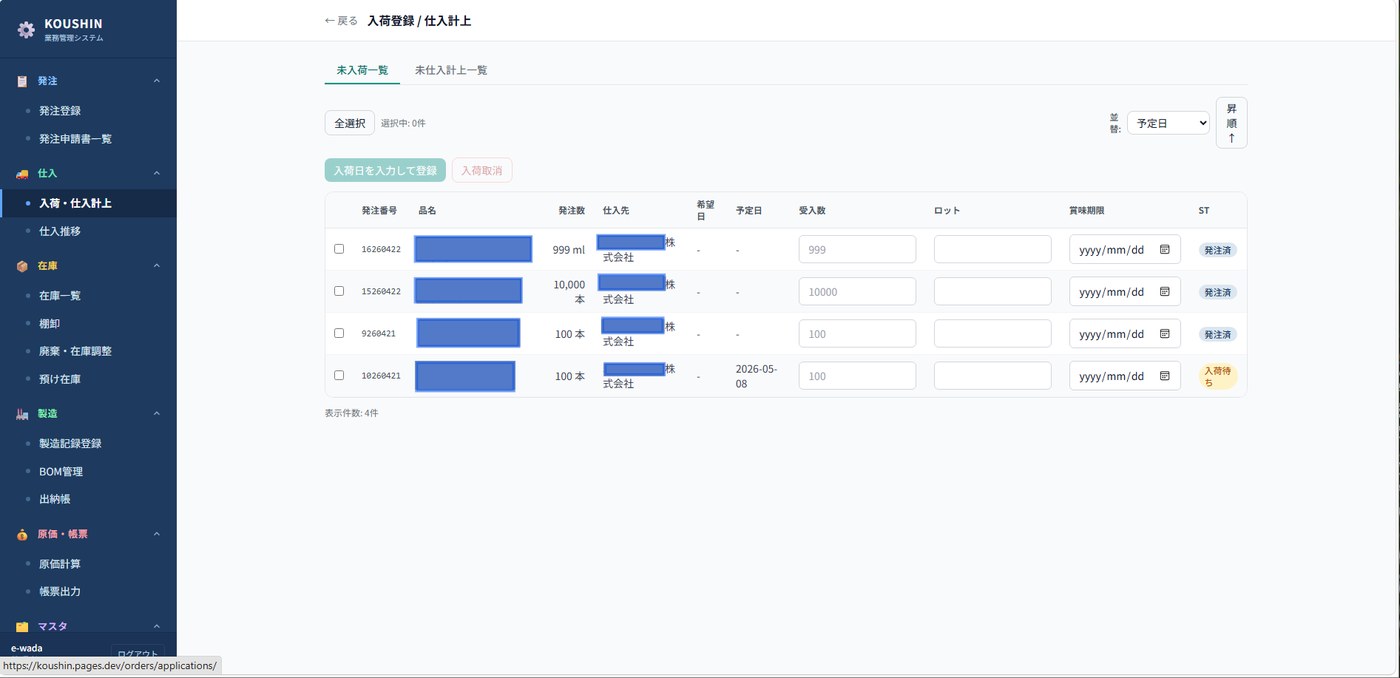Collapse the 在庫 sidebar section chevron

pos(156,266)
